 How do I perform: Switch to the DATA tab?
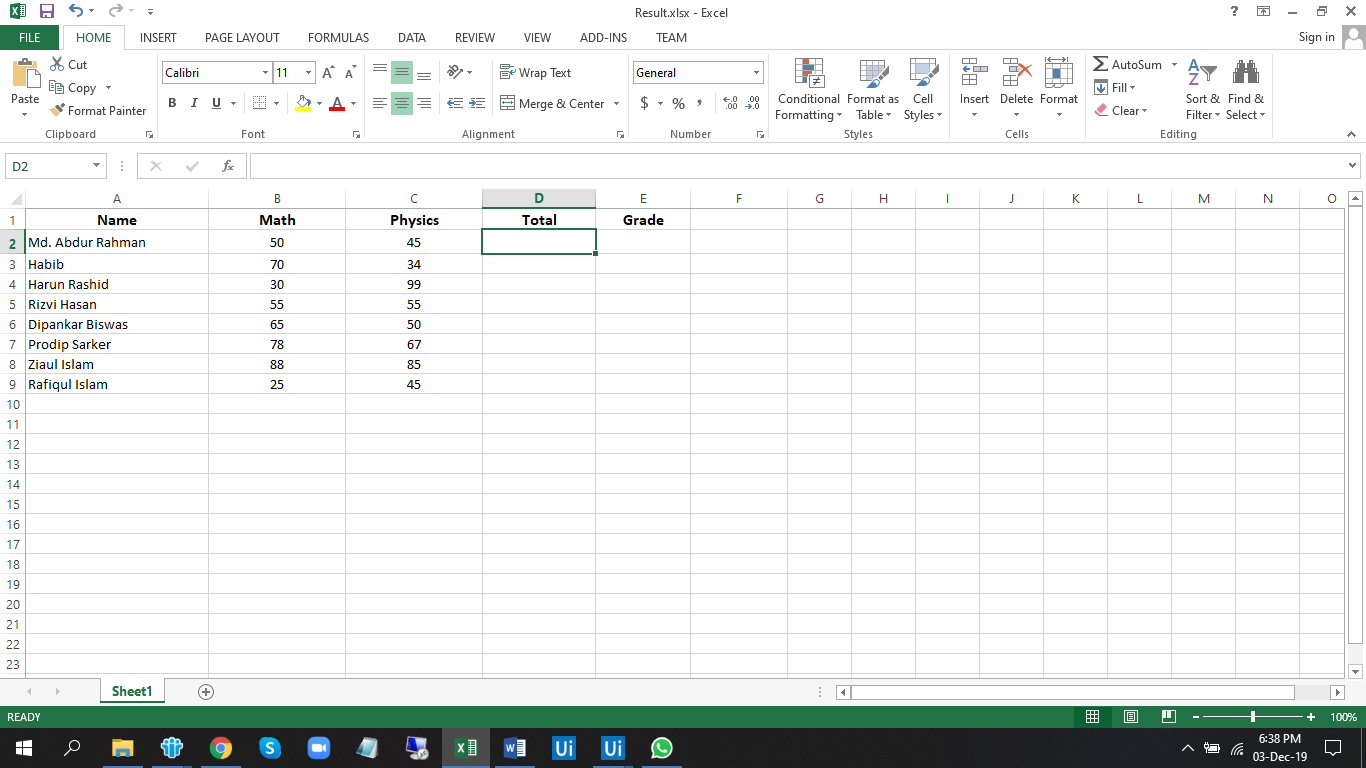(412, 37)
